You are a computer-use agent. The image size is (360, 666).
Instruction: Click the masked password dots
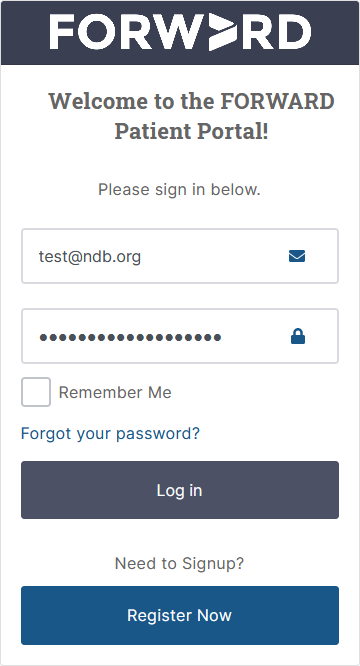[130, 338]
